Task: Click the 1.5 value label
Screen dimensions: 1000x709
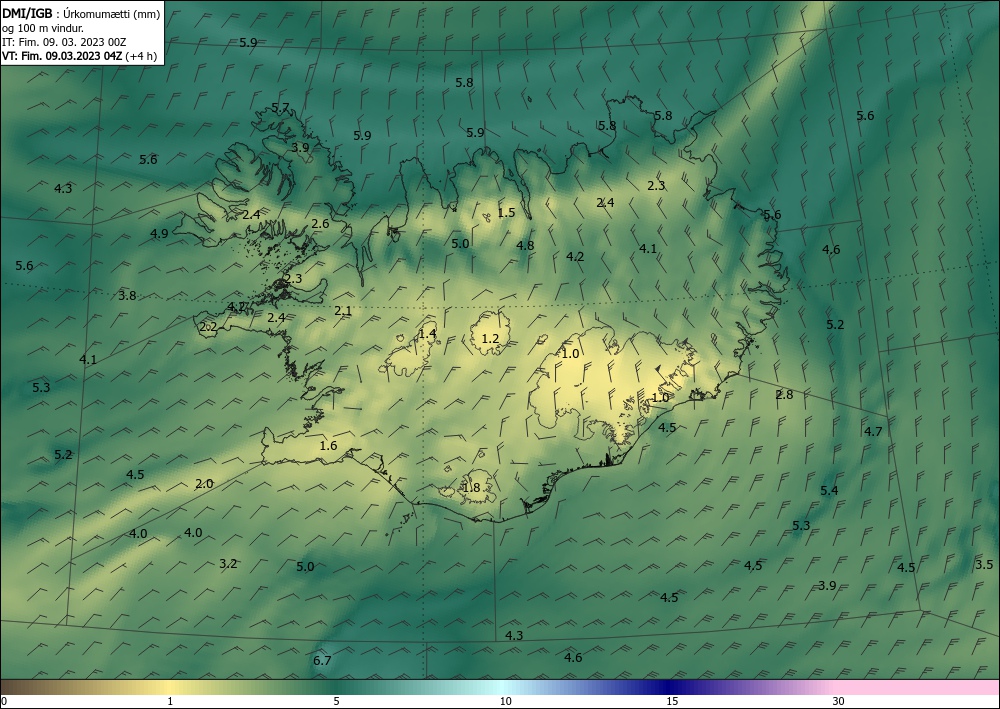Action: [x=506, y=213]
